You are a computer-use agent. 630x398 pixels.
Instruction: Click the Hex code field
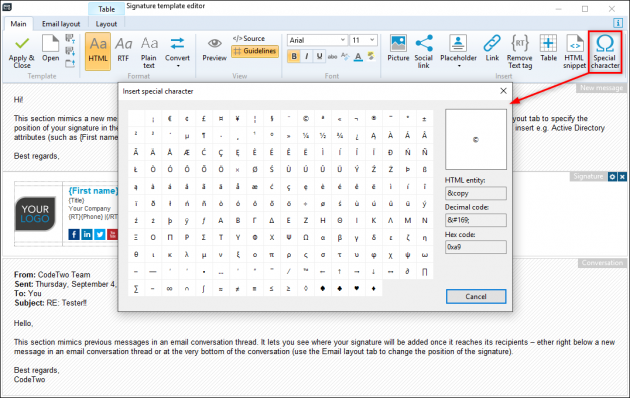point(476,247)
